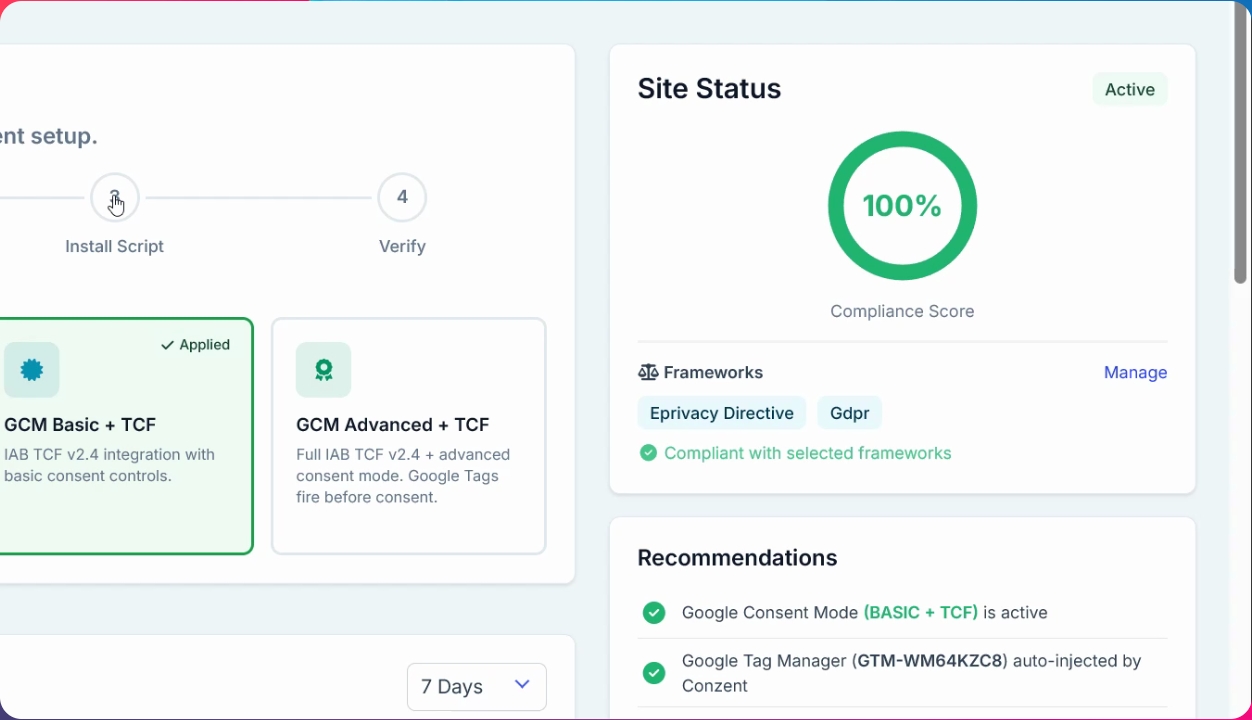The height and width of the screenshot is (720, 1252).
Task: Go to step 3 Install Script
Action: [x=115, y=198]
